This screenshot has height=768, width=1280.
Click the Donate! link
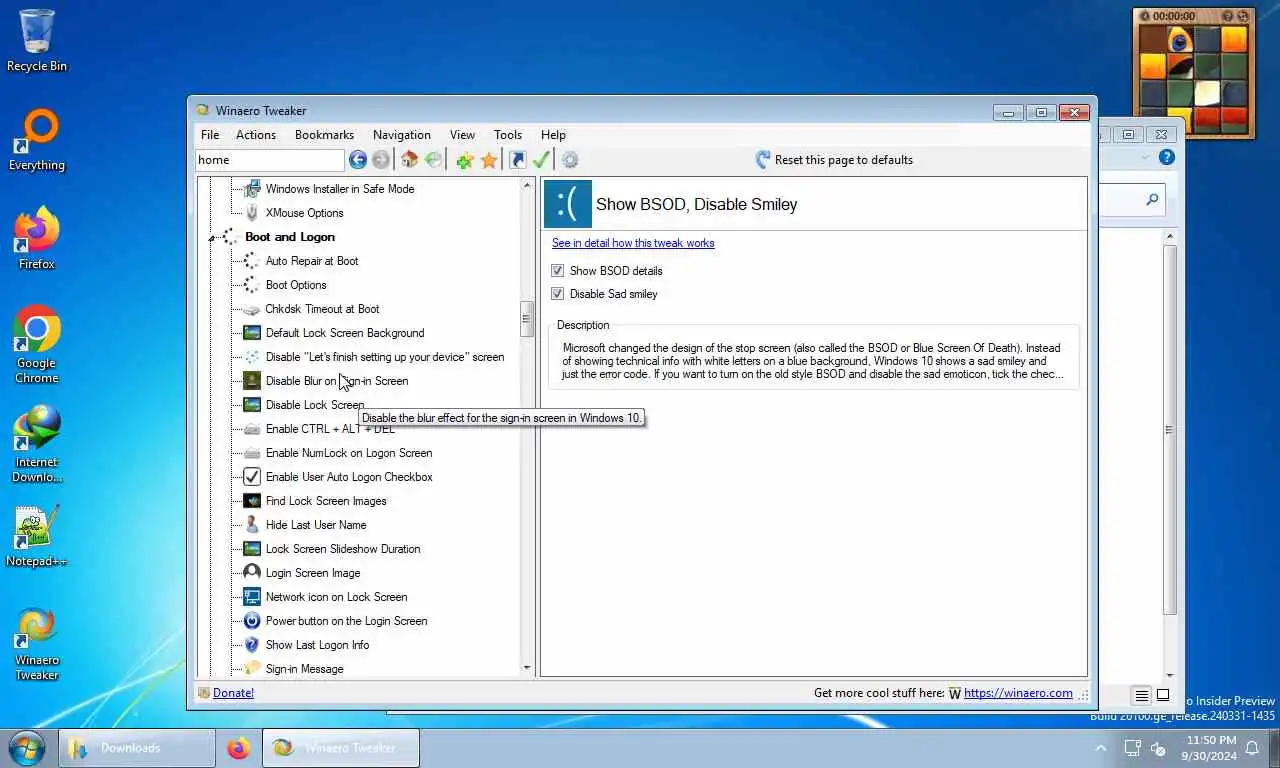tap(233, 693)
